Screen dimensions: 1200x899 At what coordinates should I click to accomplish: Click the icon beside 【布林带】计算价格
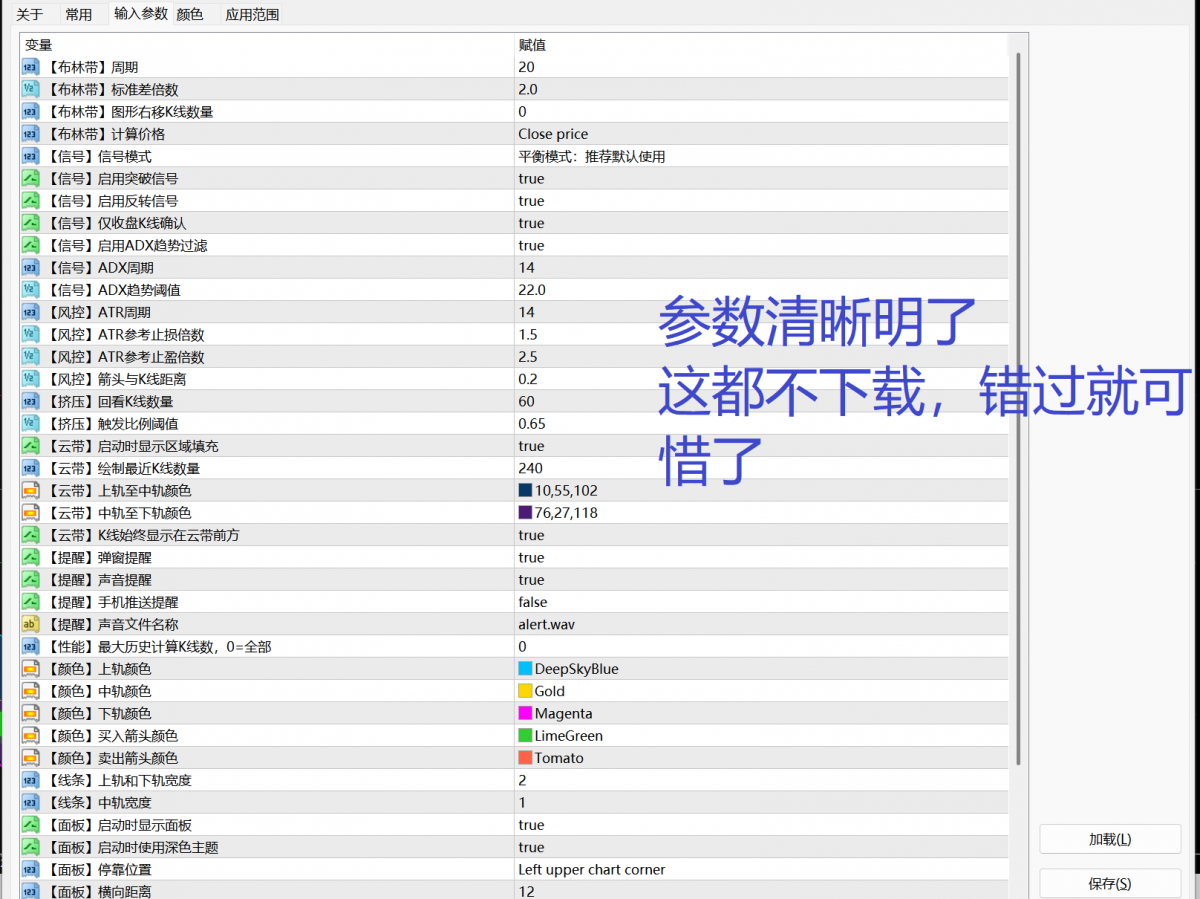coord(30,134)
